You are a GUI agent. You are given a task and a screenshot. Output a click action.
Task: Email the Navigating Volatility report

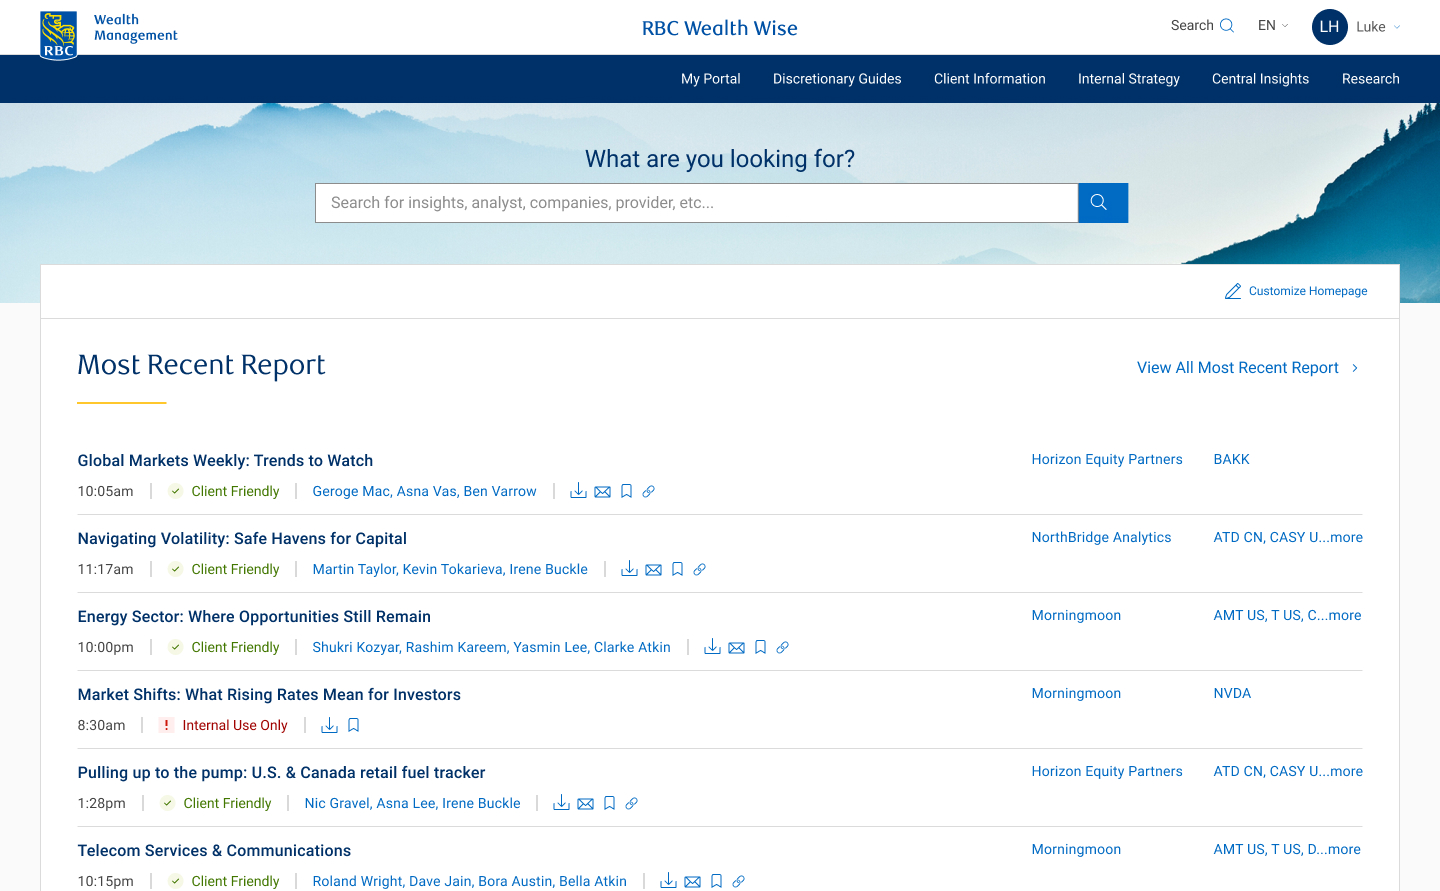click(x=653, y=569)
